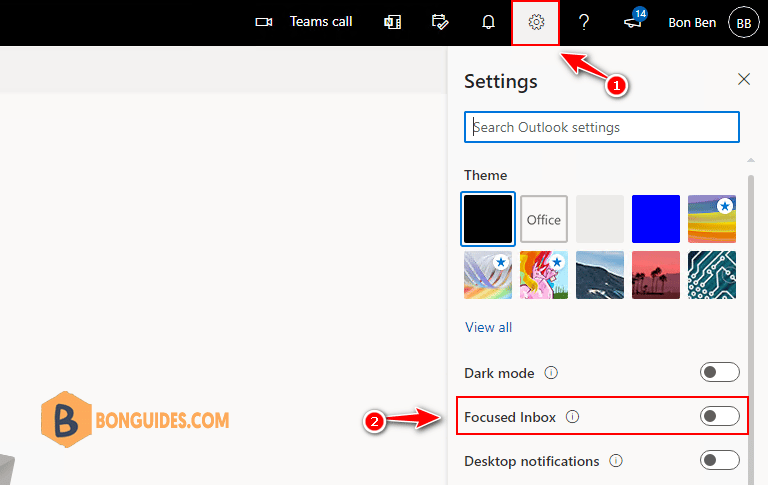Select the light gray theme swatch

tap(600, 219)
